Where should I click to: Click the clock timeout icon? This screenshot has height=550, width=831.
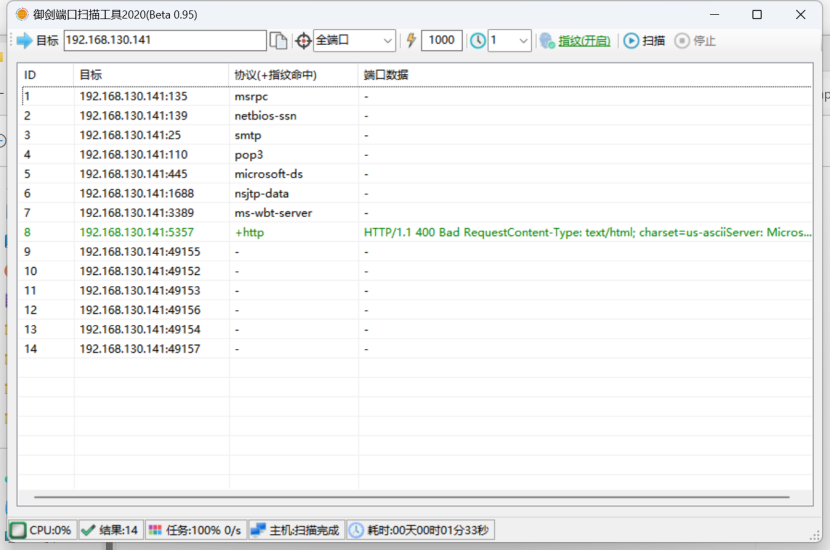[x=478, y=41]
